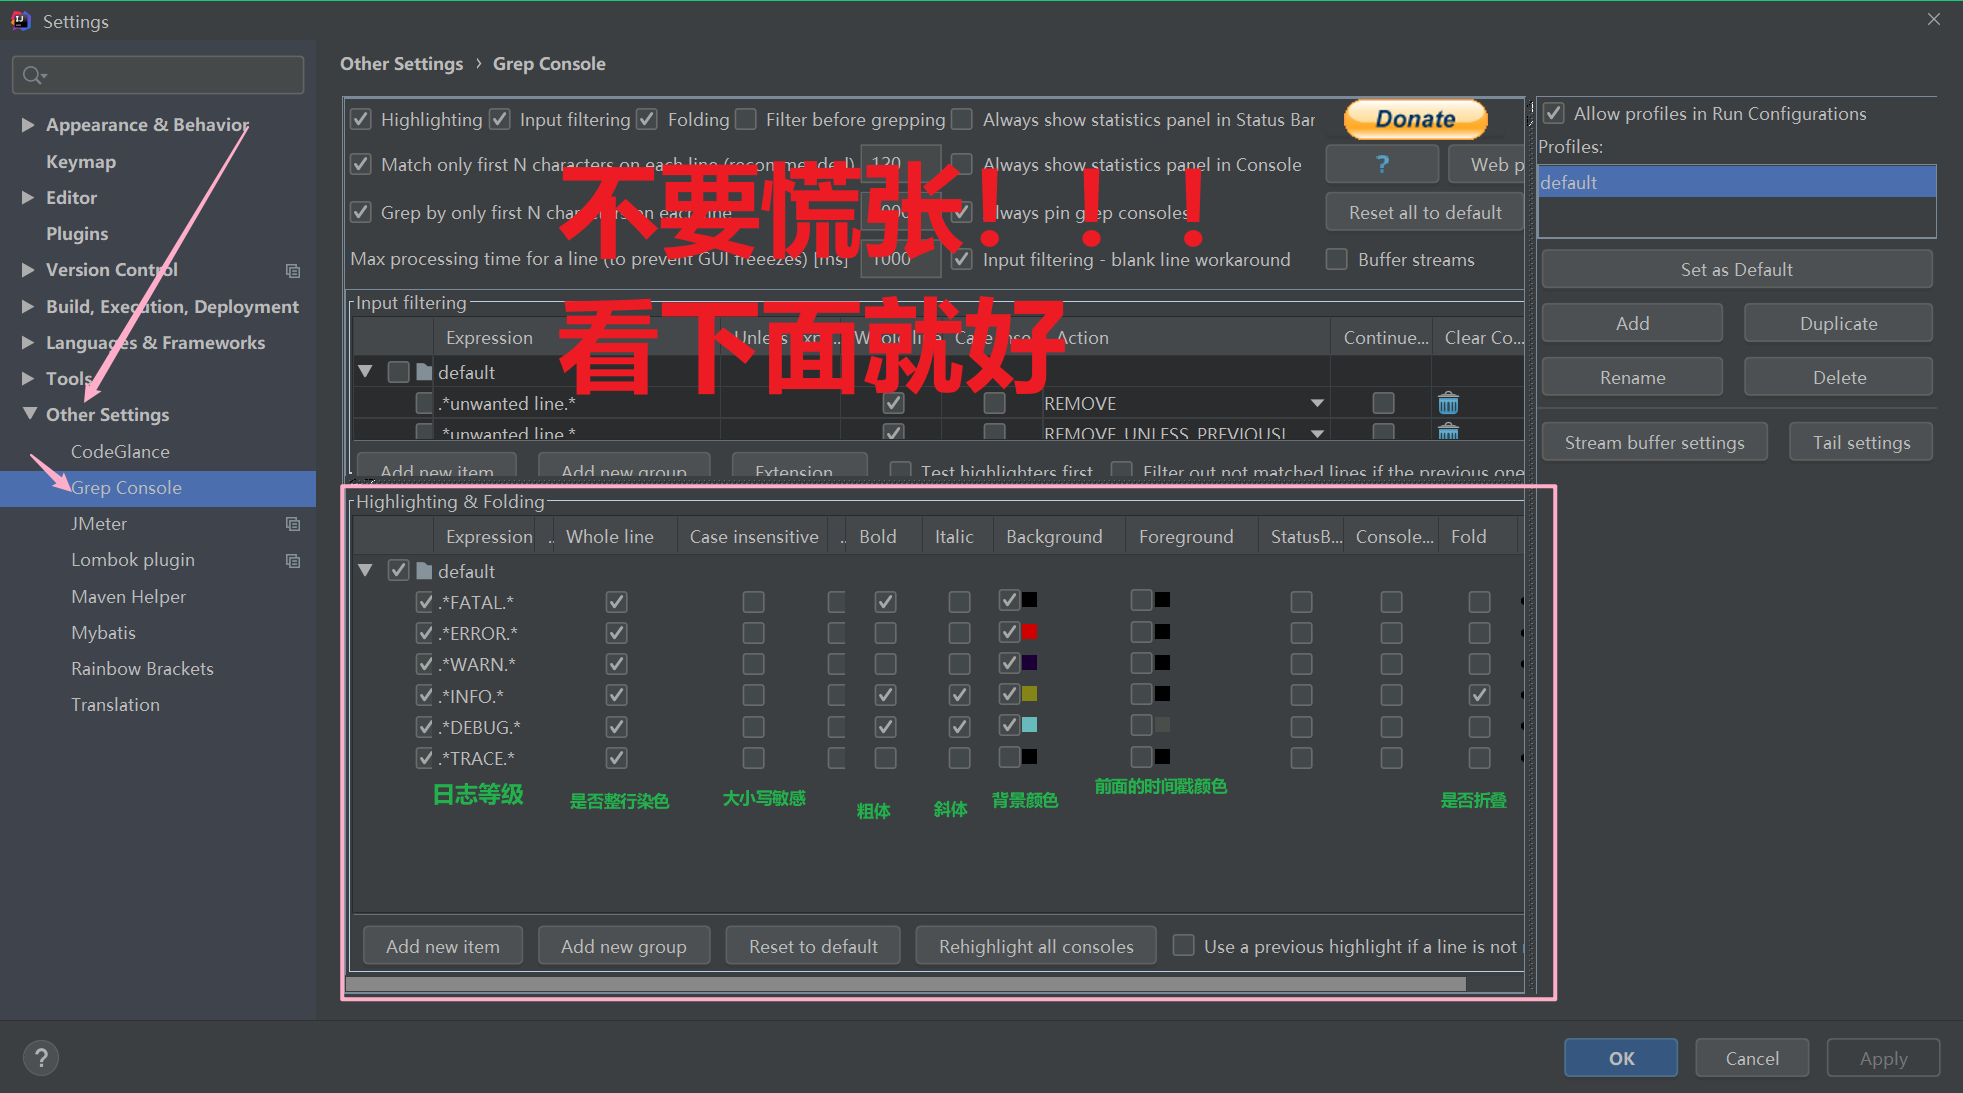Click Reset all to default button
Screen dimensions: 1963x1093
coord(1425,213)
